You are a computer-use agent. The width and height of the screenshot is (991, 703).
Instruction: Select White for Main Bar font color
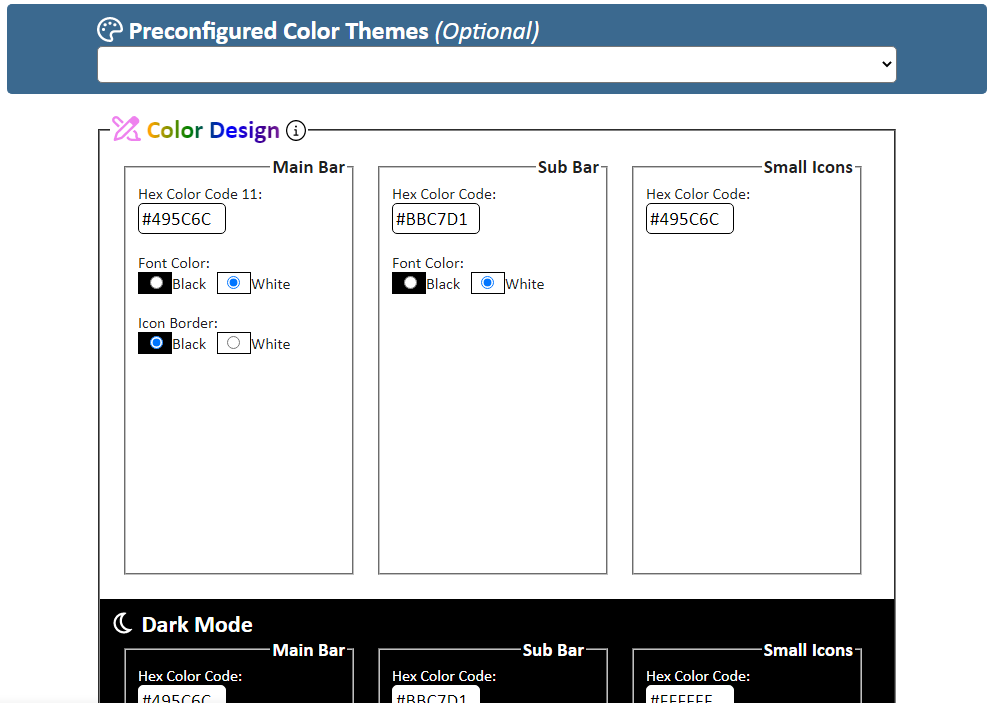234,283
